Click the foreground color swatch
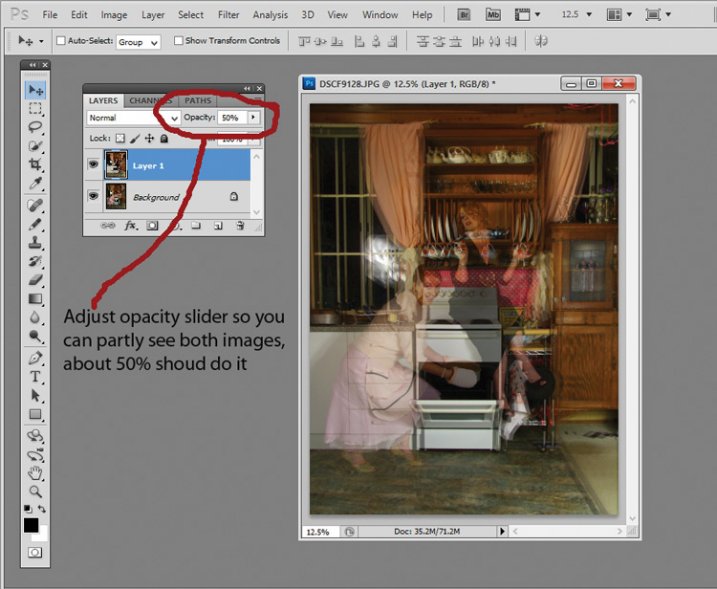The image size is (717, 589). point(31,525)
